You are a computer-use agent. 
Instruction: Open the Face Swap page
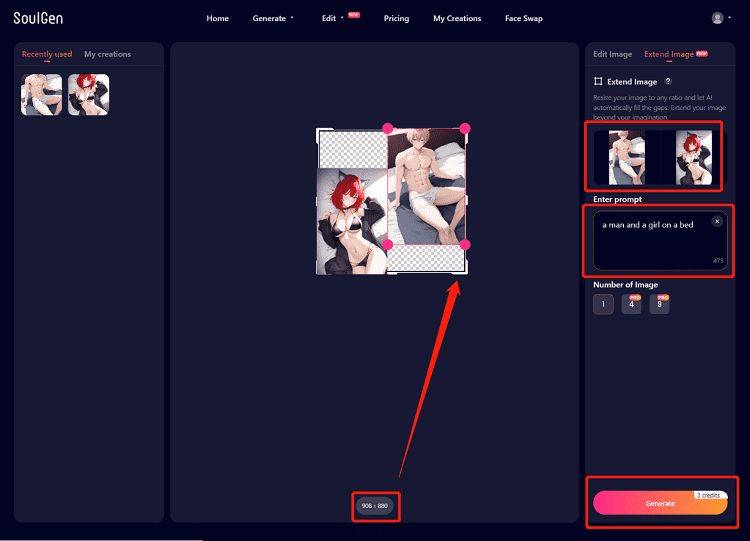click(524, 18)
